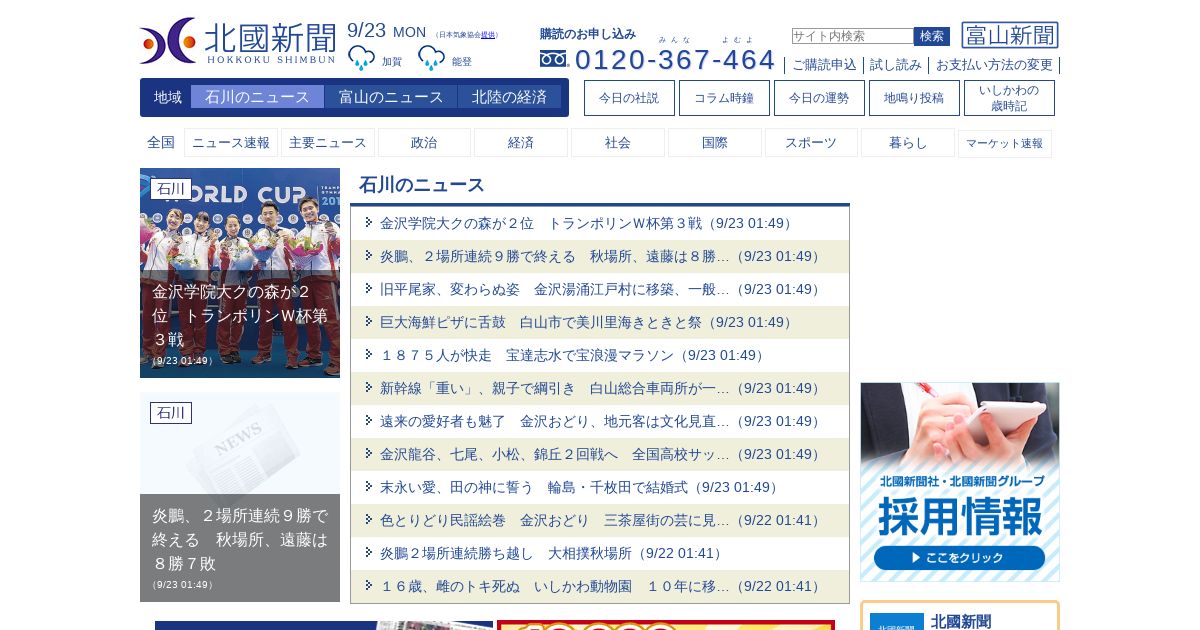
Task: Open the 試し読み link
Action: (896, 65)
